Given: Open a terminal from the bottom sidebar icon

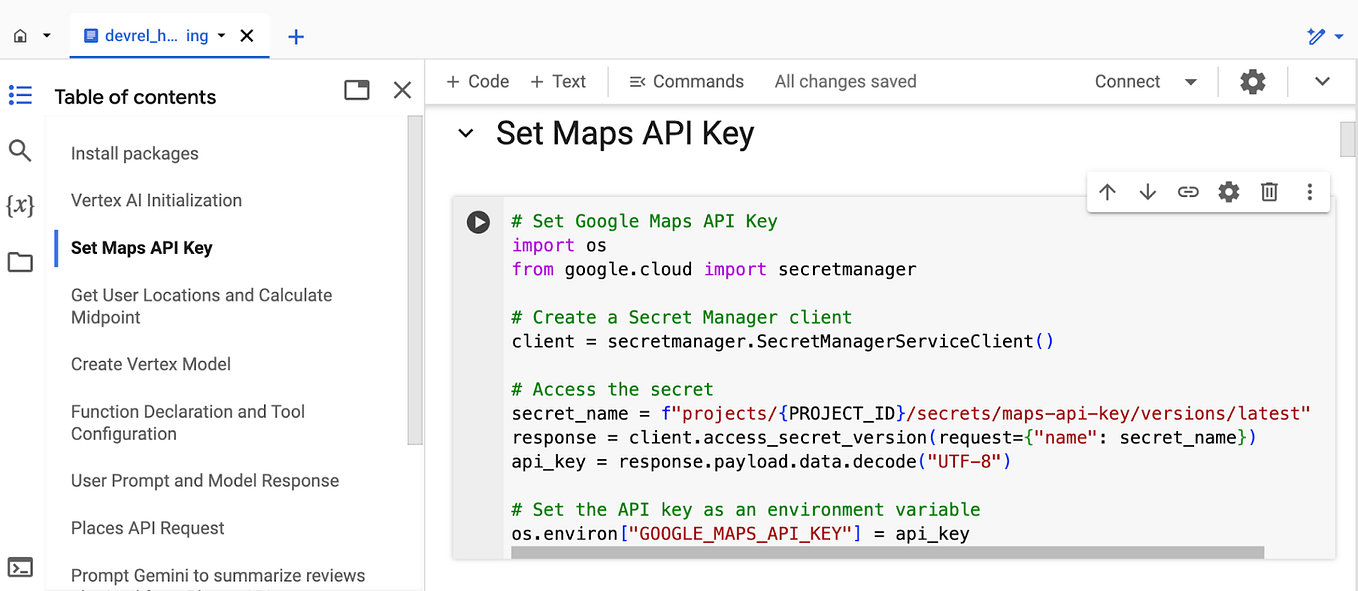Looking at the screenshot, I should coord(20,567).
